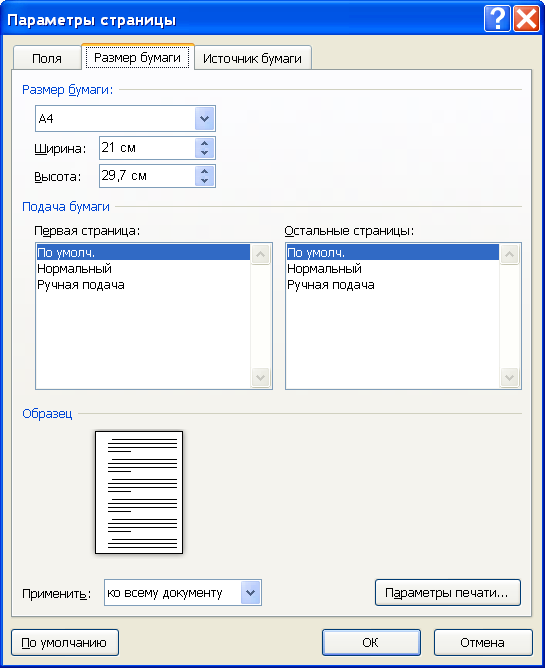Select По умолч. in Остальные страницы list
The width and height of the screenshot is (545, 668).
click(392, 252)
